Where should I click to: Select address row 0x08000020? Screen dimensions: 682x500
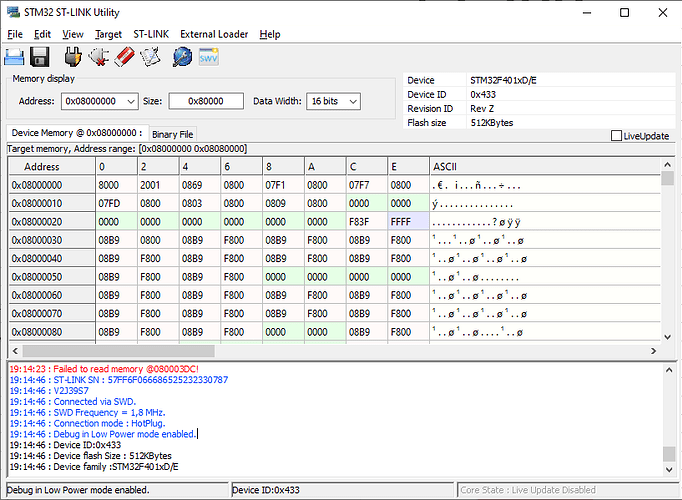[52, 222]
